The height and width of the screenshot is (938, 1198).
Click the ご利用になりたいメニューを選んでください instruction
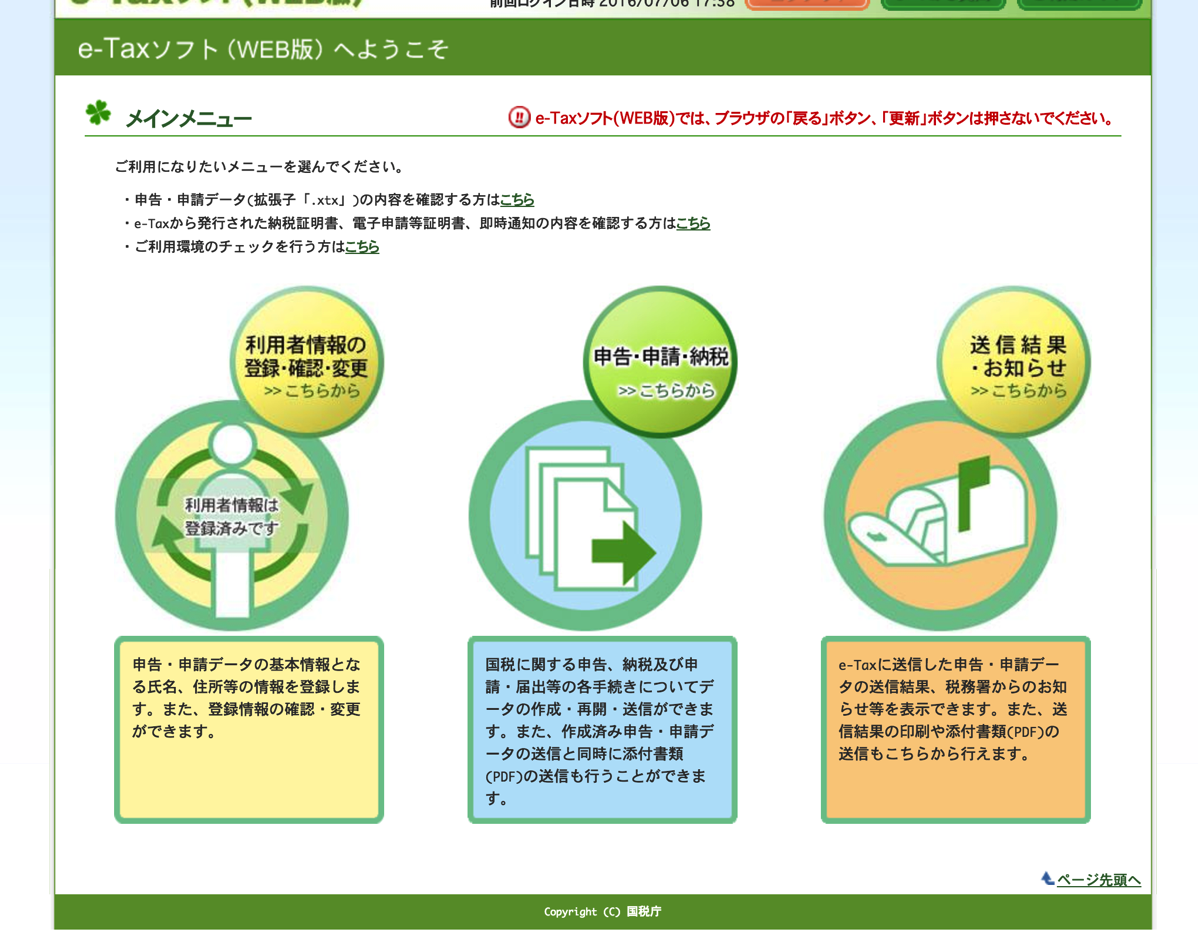[260, 167]
